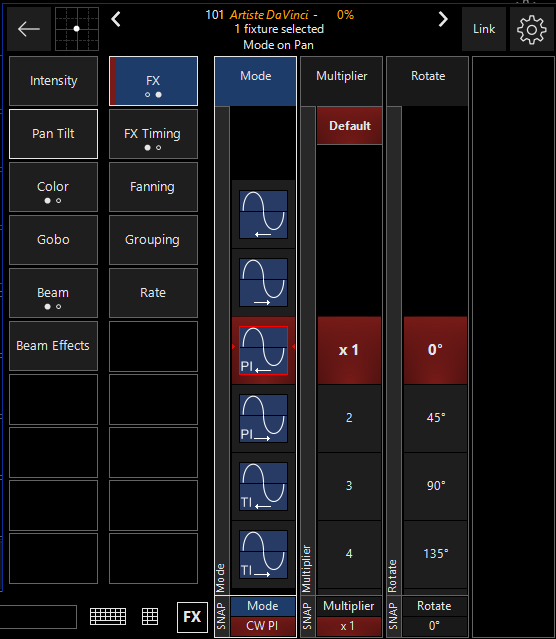Go to next fixture with right chevron
Screen dimensions: 556x639
pyautogui.click(x=443, y=19)
